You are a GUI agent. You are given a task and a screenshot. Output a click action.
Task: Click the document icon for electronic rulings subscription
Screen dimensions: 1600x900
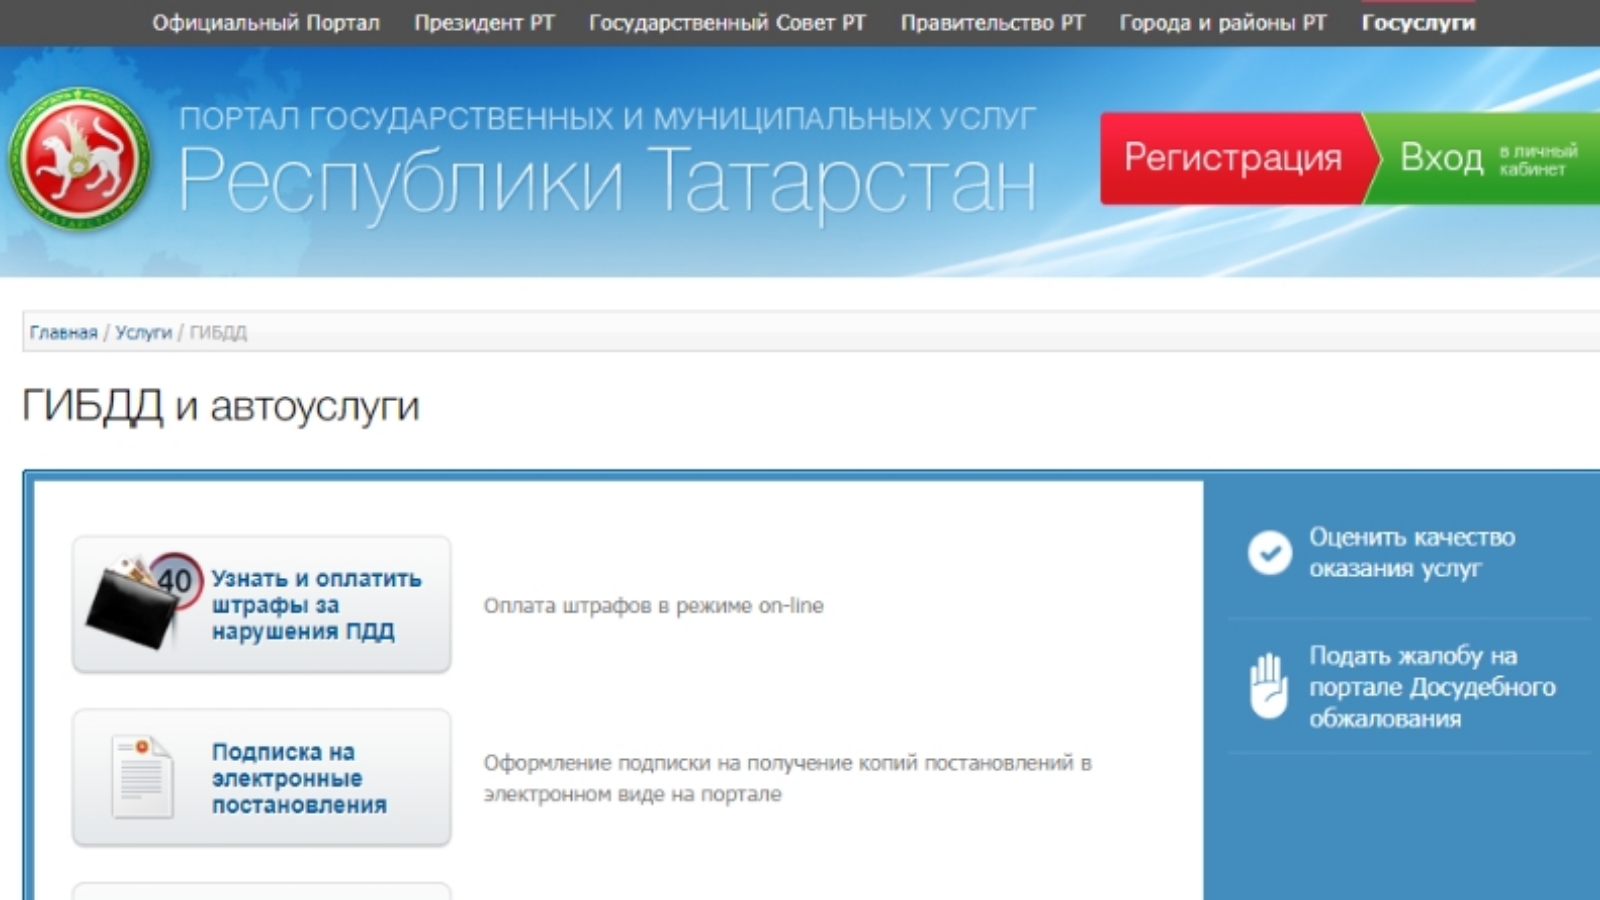[141, 778]
